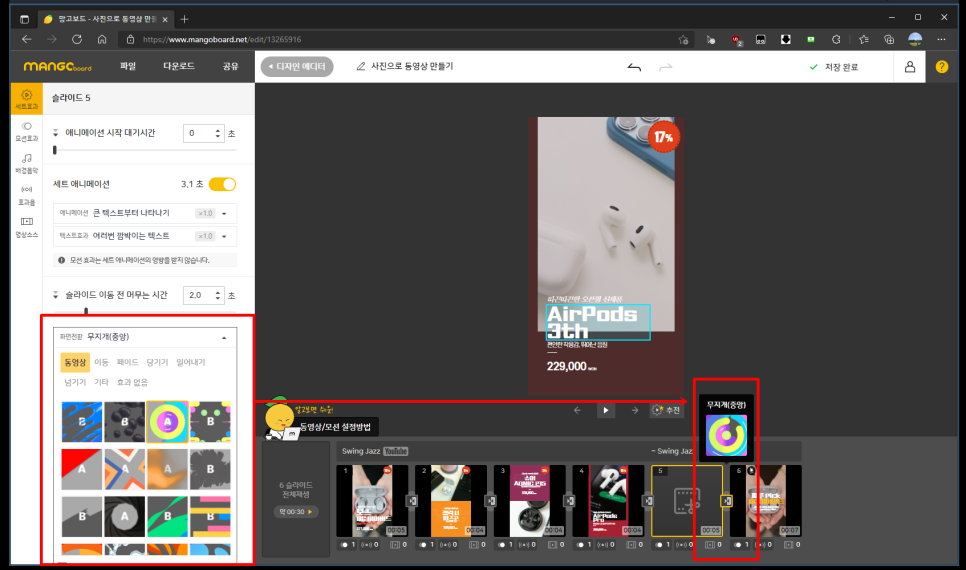
Task: Open the 세트효과 sidebar panel
Action: tap(26, 99)
